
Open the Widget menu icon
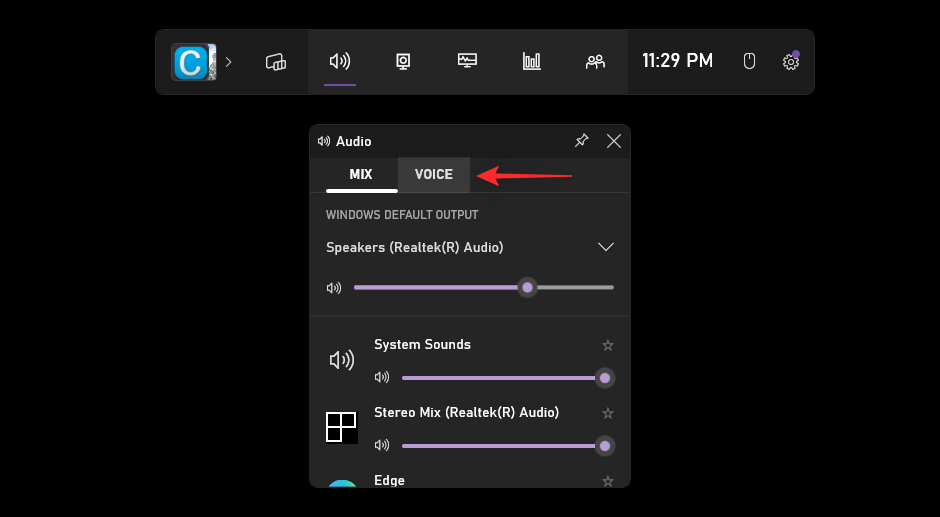[276, 62]
